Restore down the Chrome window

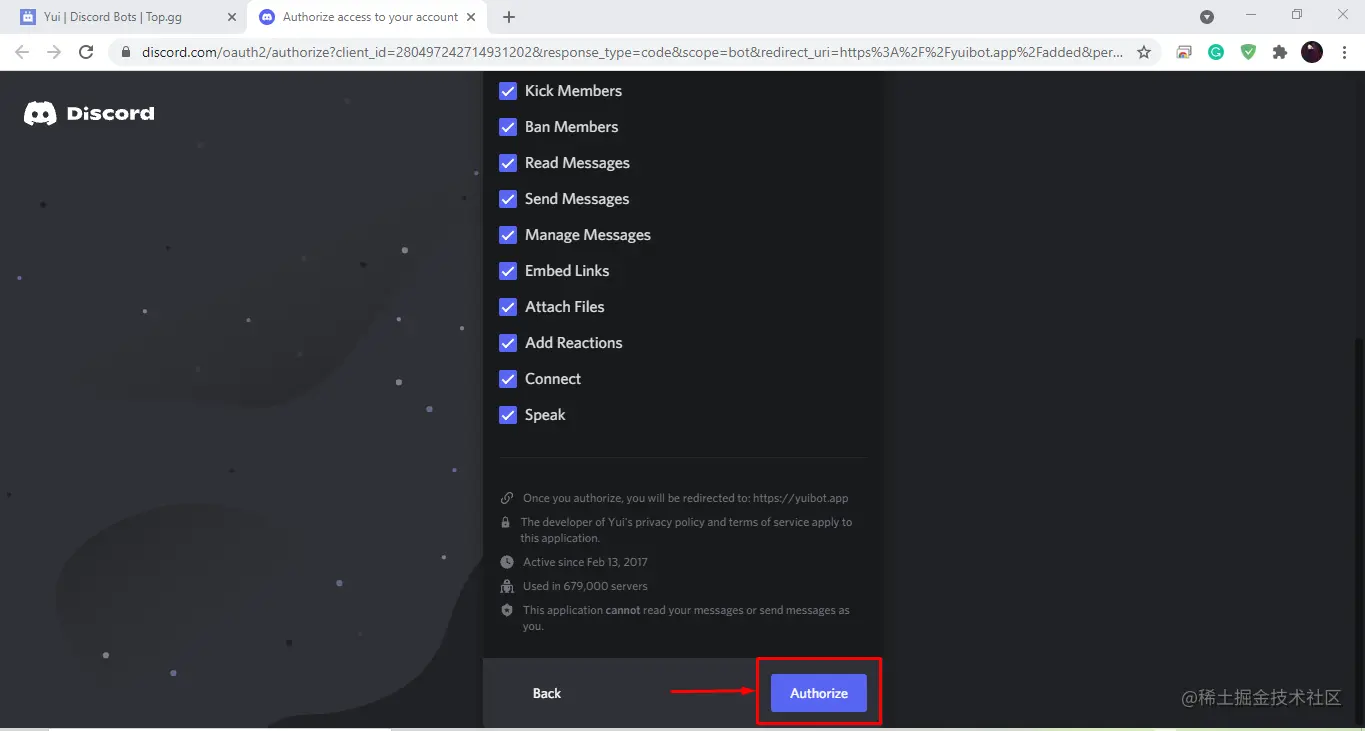pyautogui.click(x=1297, y=15)
